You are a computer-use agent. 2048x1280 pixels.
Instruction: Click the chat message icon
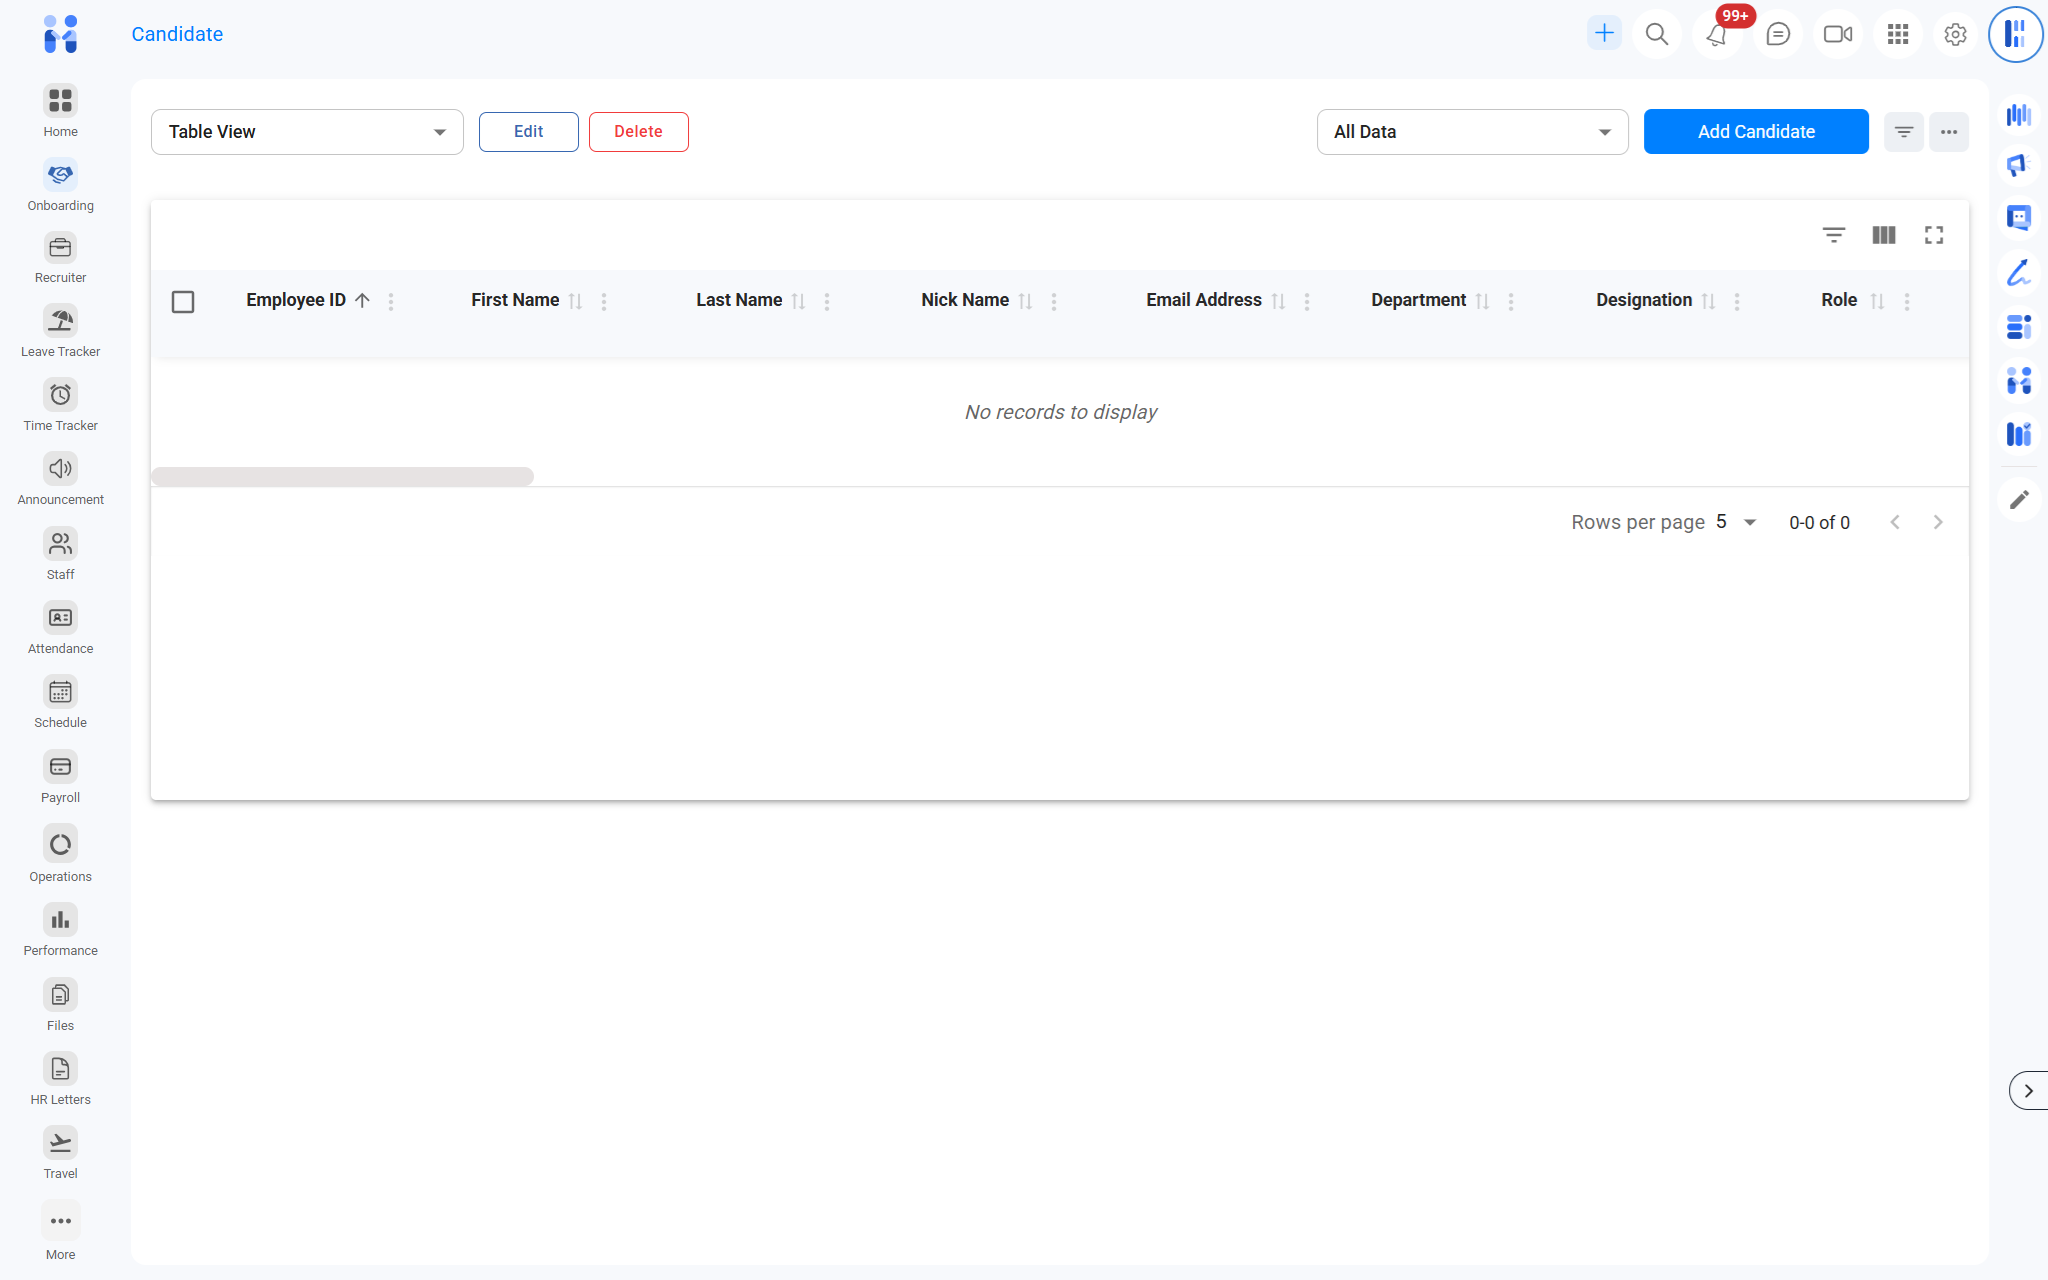coord(1777,35)
